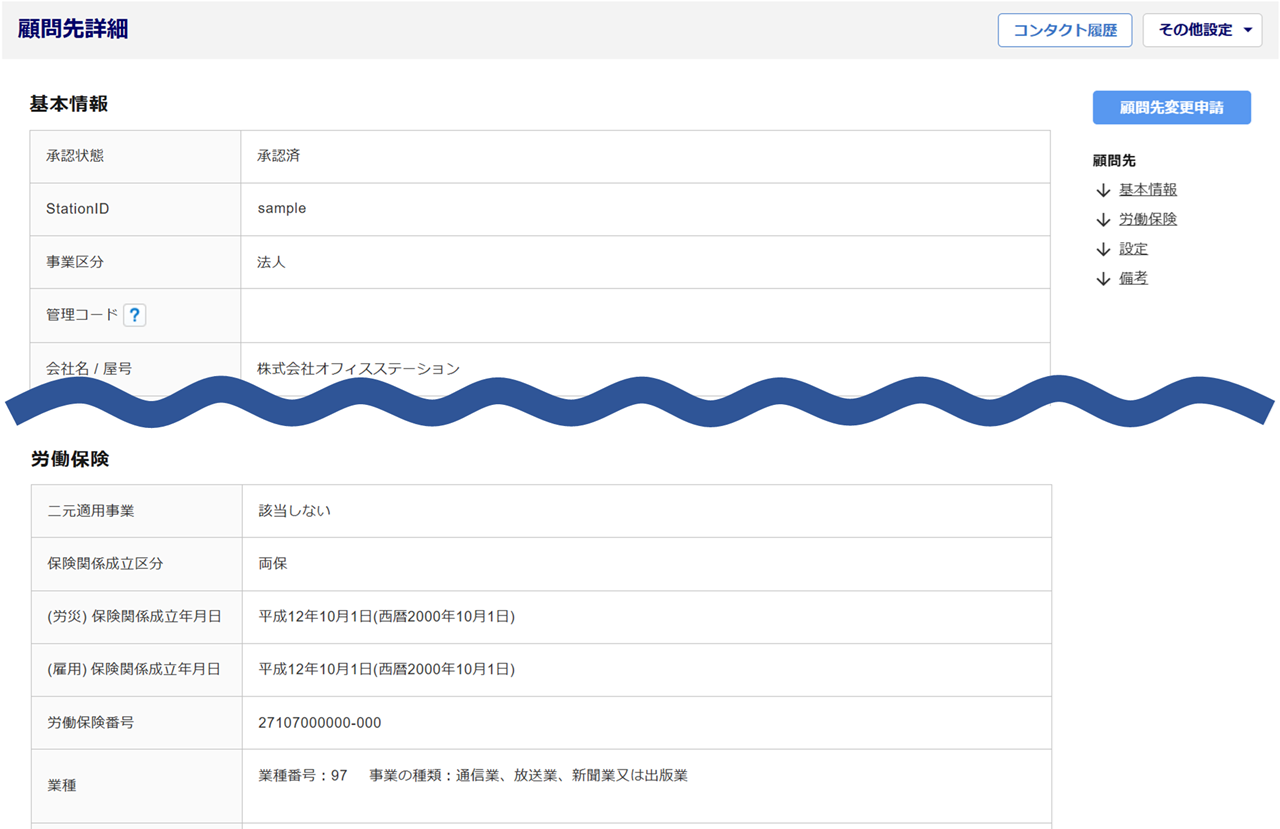
Task: Click the down arrow beside 設定 link
Action: tap(1103, 249)
